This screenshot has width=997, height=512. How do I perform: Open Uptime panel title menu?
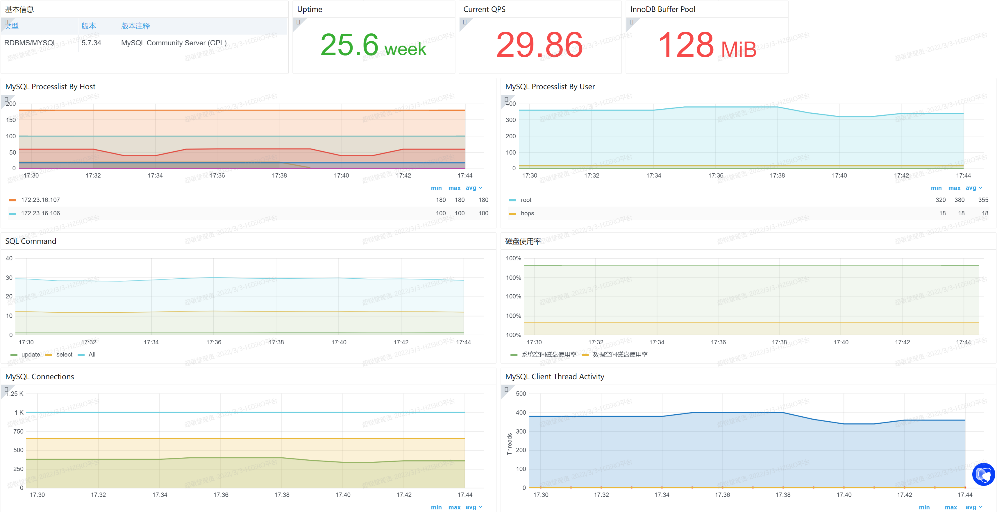pyautogui.click(x=310, y=9)
